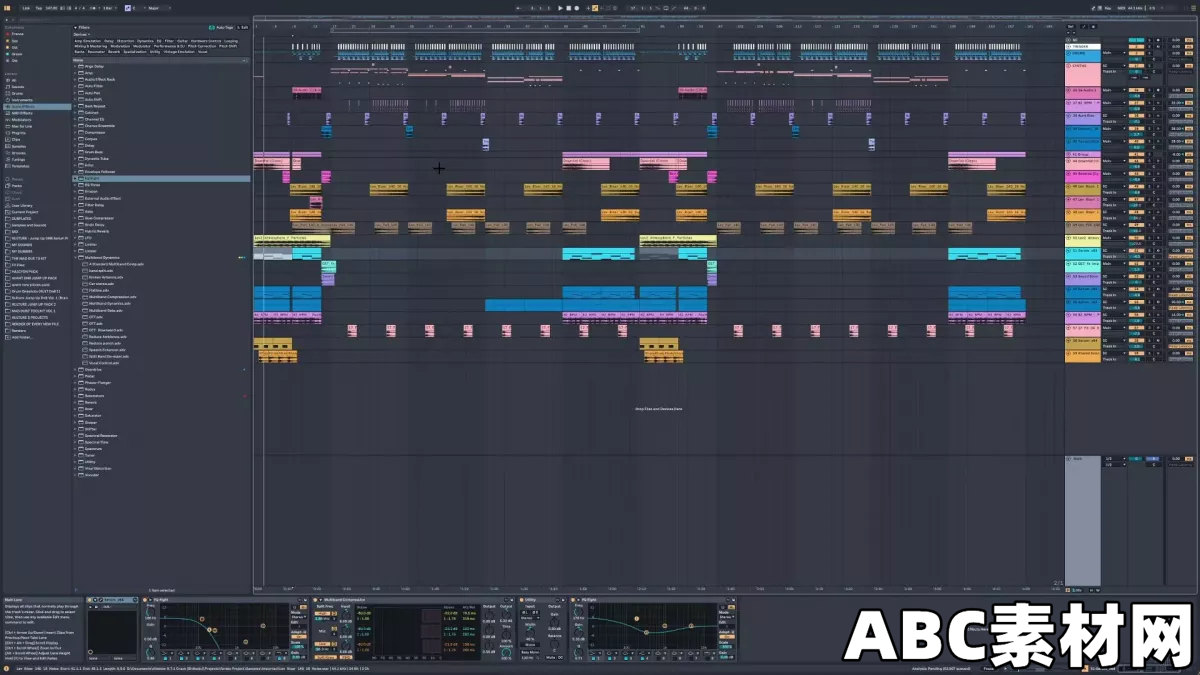Click the Tap tempo button
1200x675 pixels.
[x=38, y=7]
